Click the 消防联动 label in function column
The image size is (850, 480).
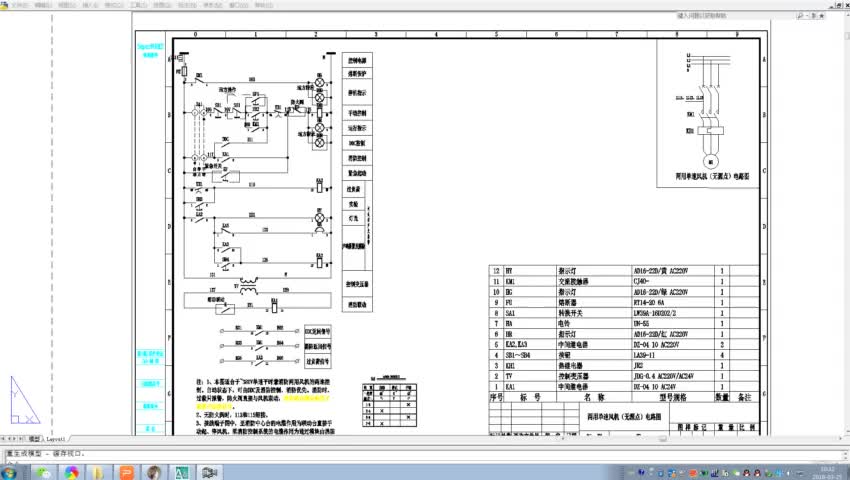click(357, 305)
